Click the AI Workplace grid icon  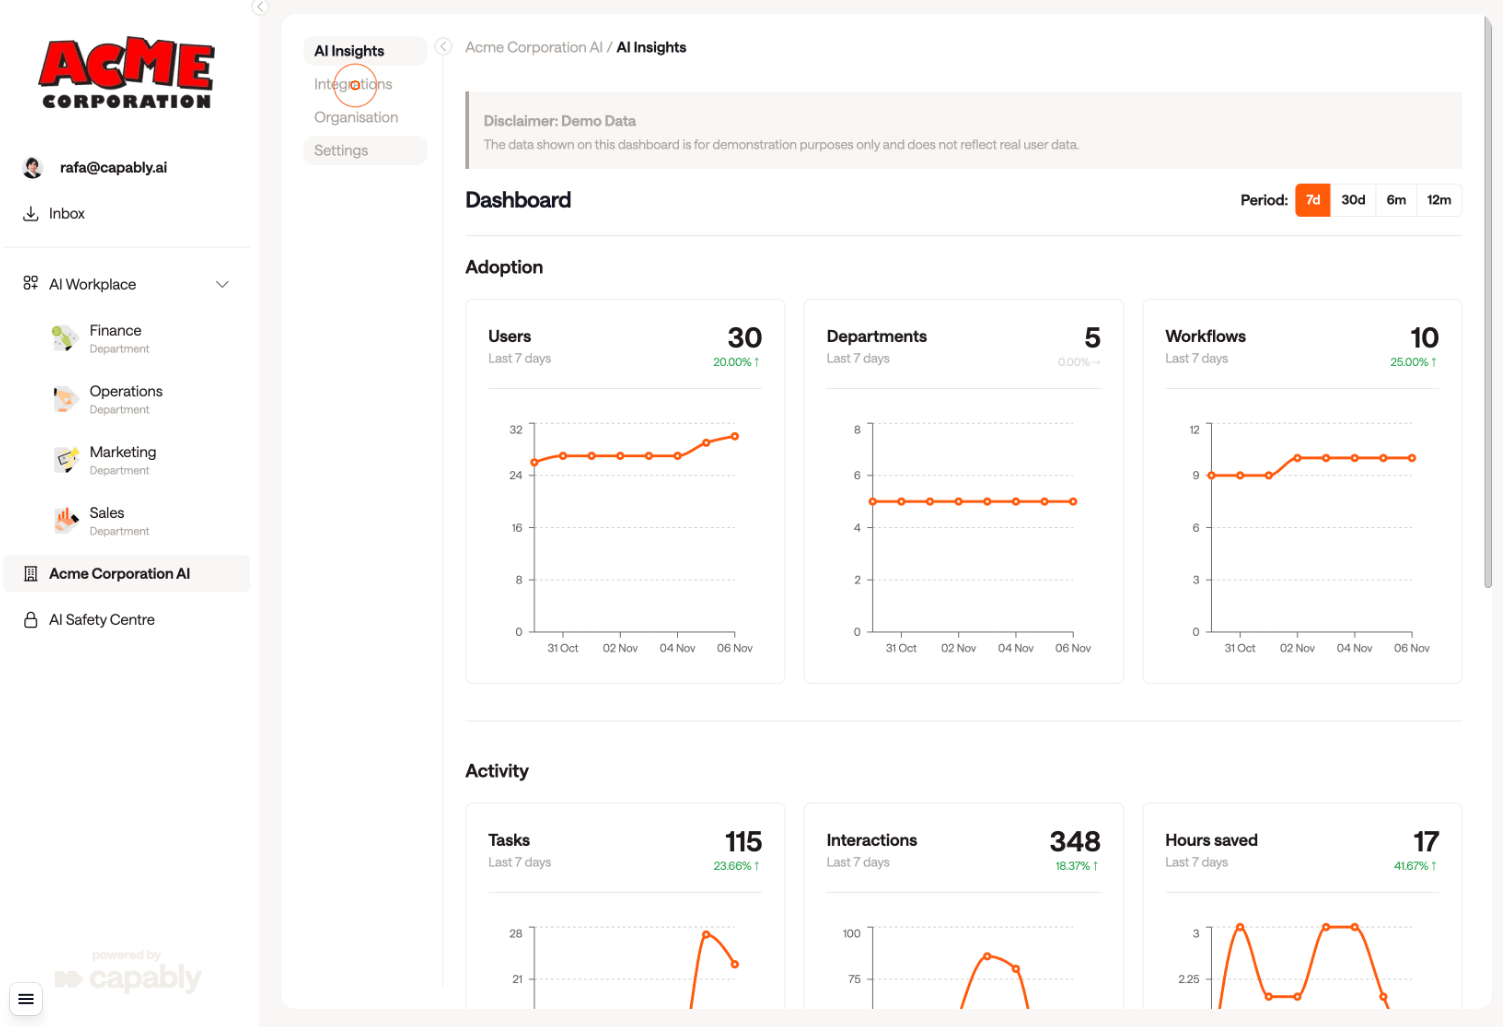coord(31,284)
